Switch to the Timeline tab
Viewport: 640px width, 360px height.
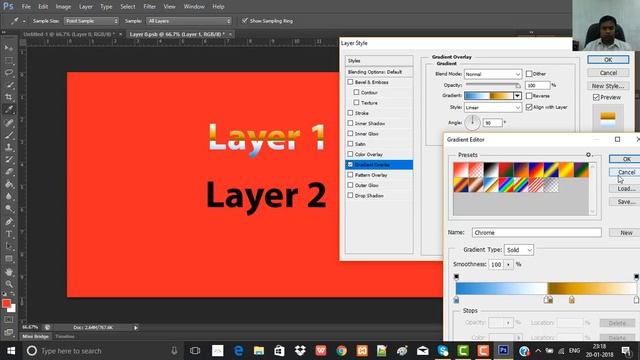[65, 336]
